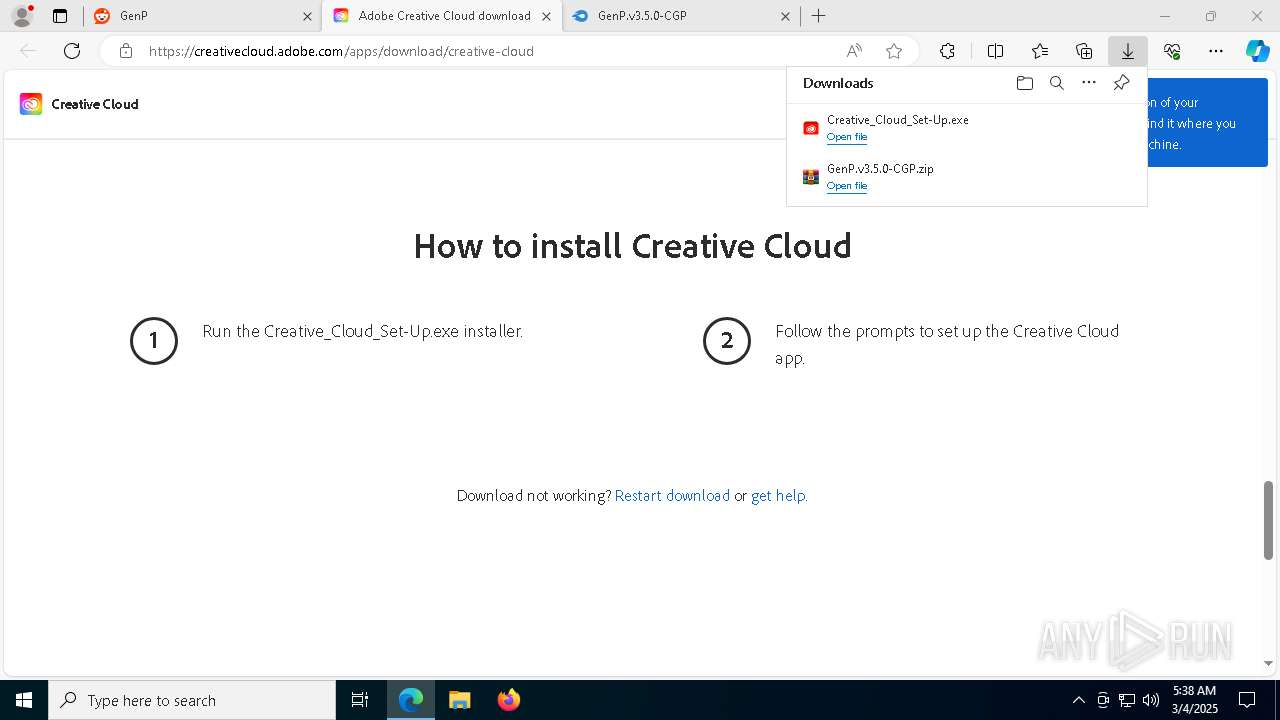
Task: Open the Edge profile icon
Action: (22, 16)
